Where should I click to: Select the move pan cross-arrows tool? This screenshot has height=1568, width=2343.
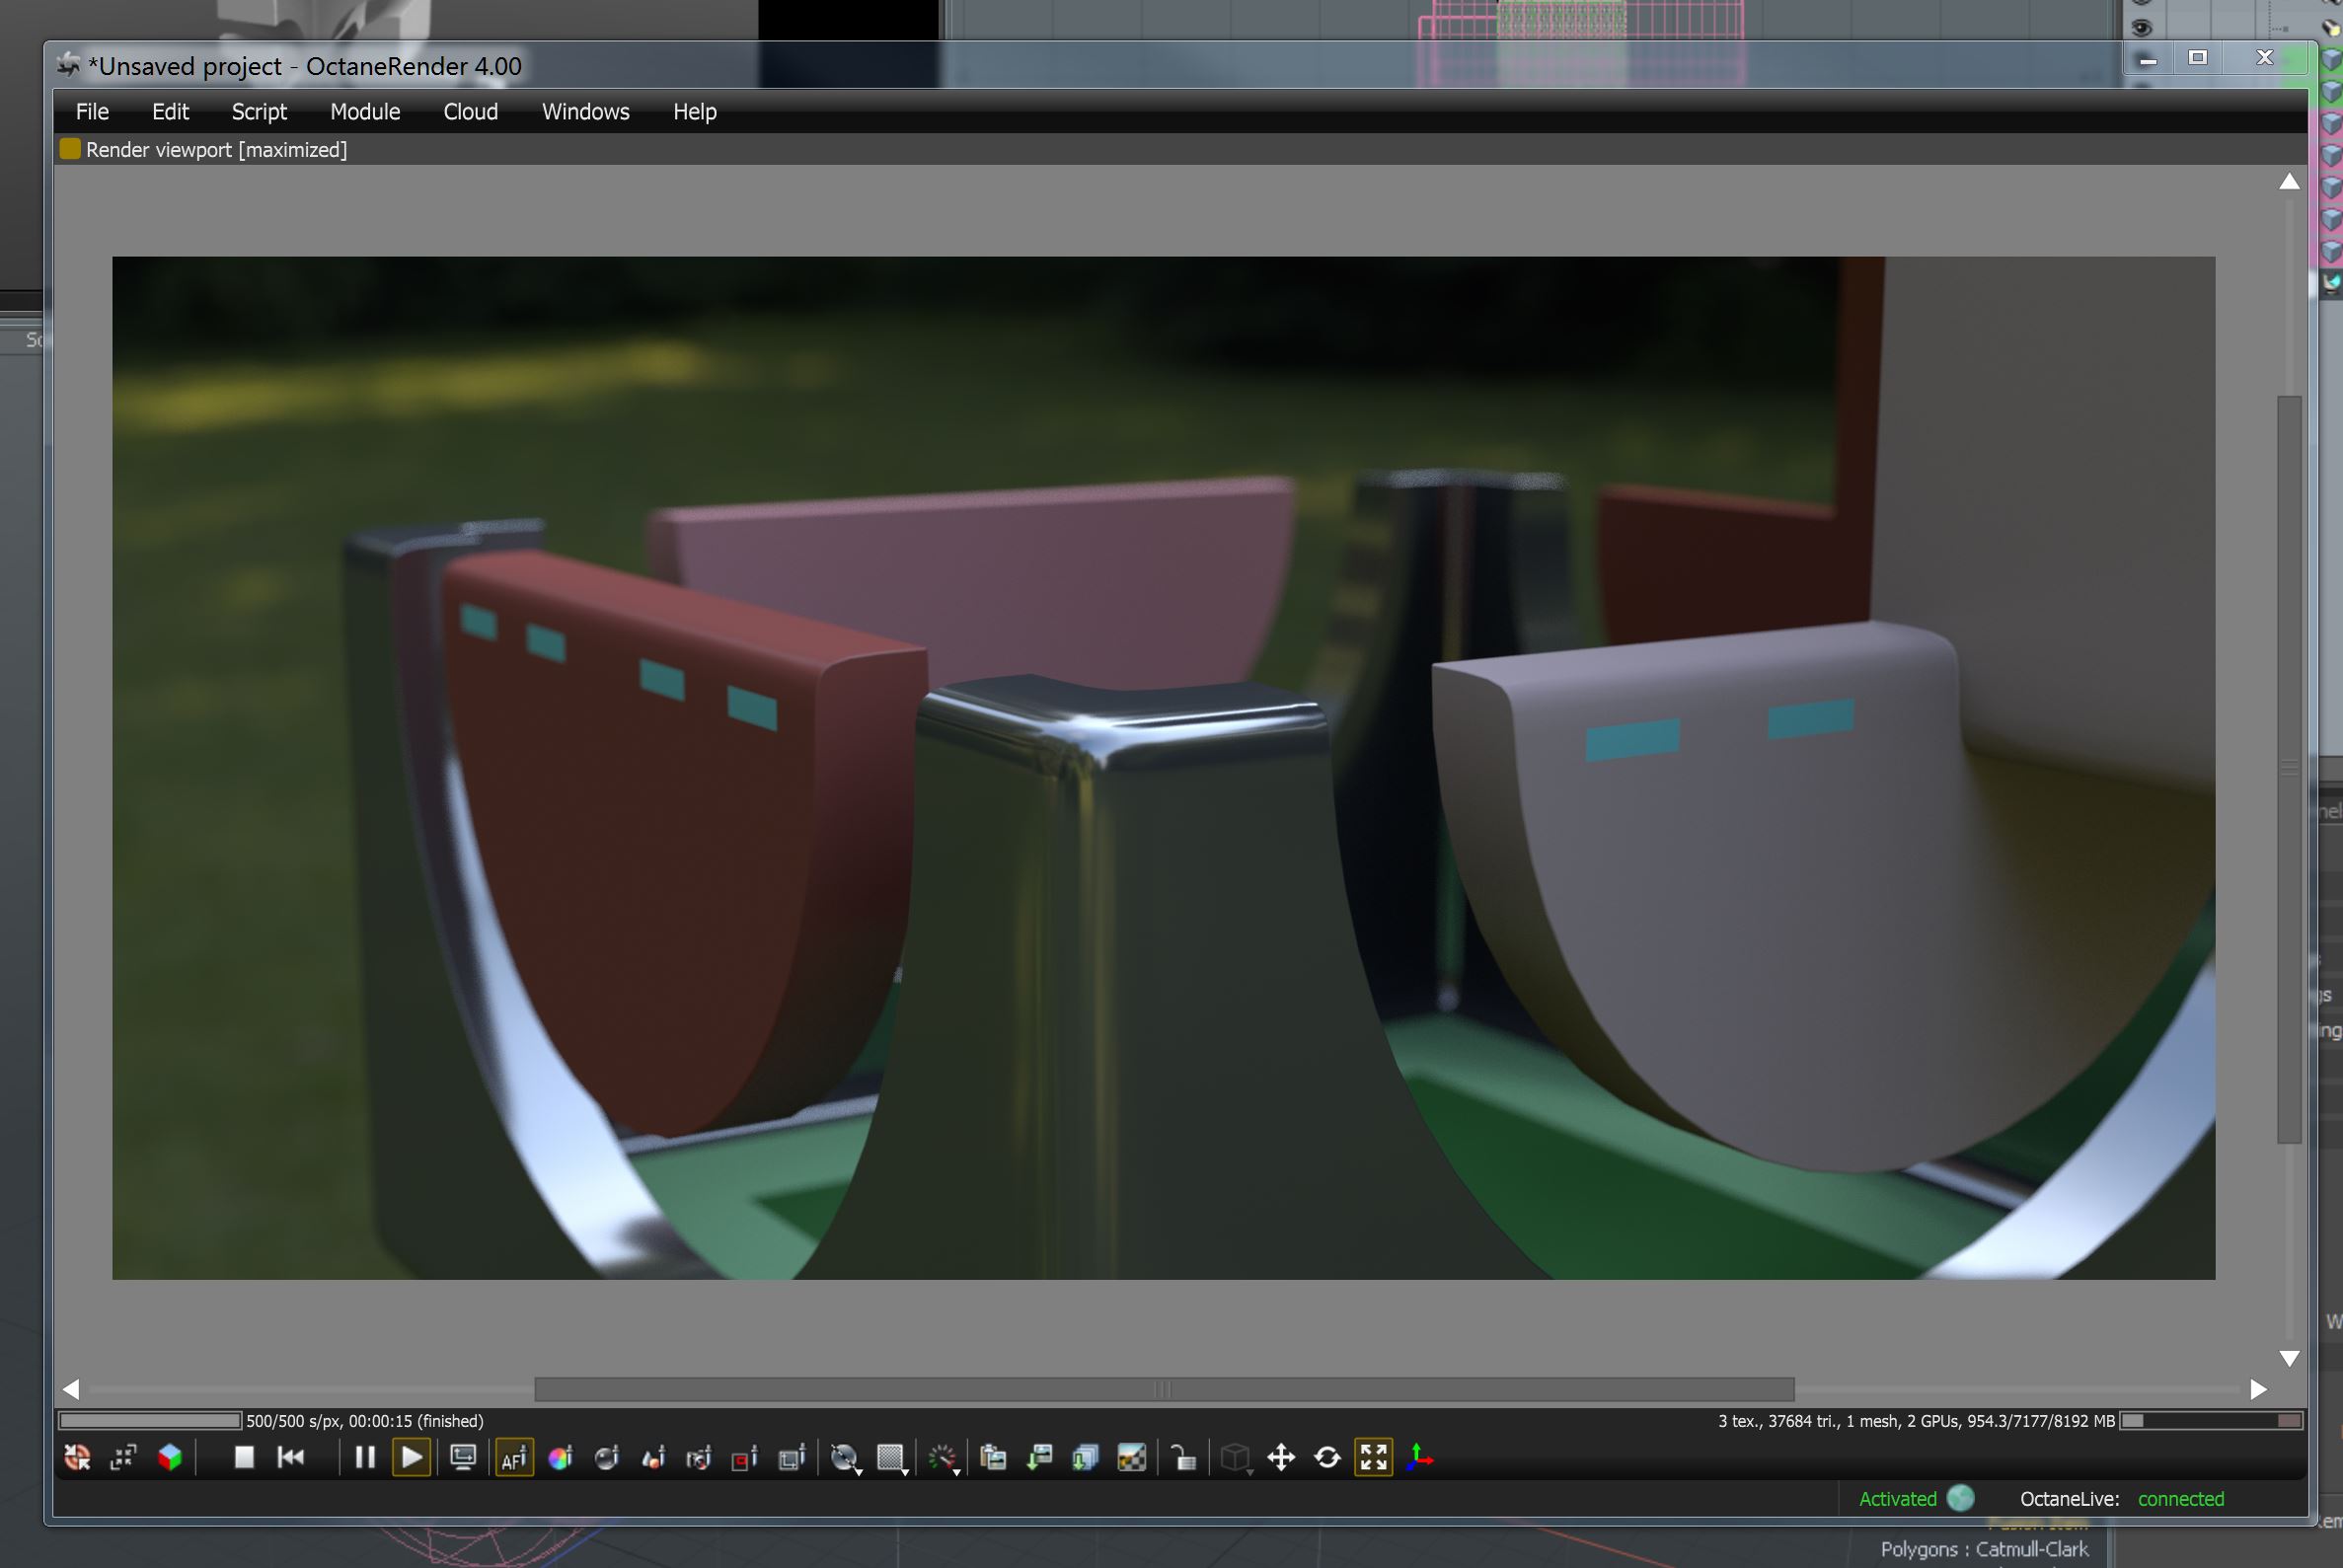point(1281,1458)
